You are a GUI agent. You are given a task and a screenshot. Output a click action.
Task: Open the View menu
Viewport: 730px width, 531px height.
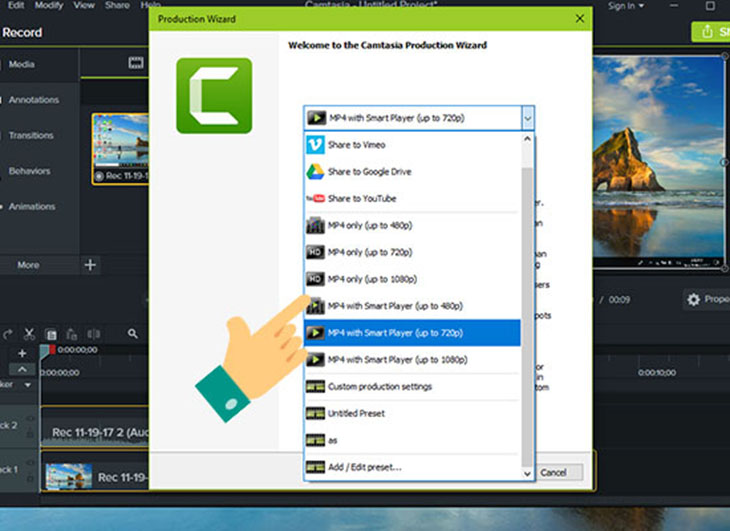[84, 5]
